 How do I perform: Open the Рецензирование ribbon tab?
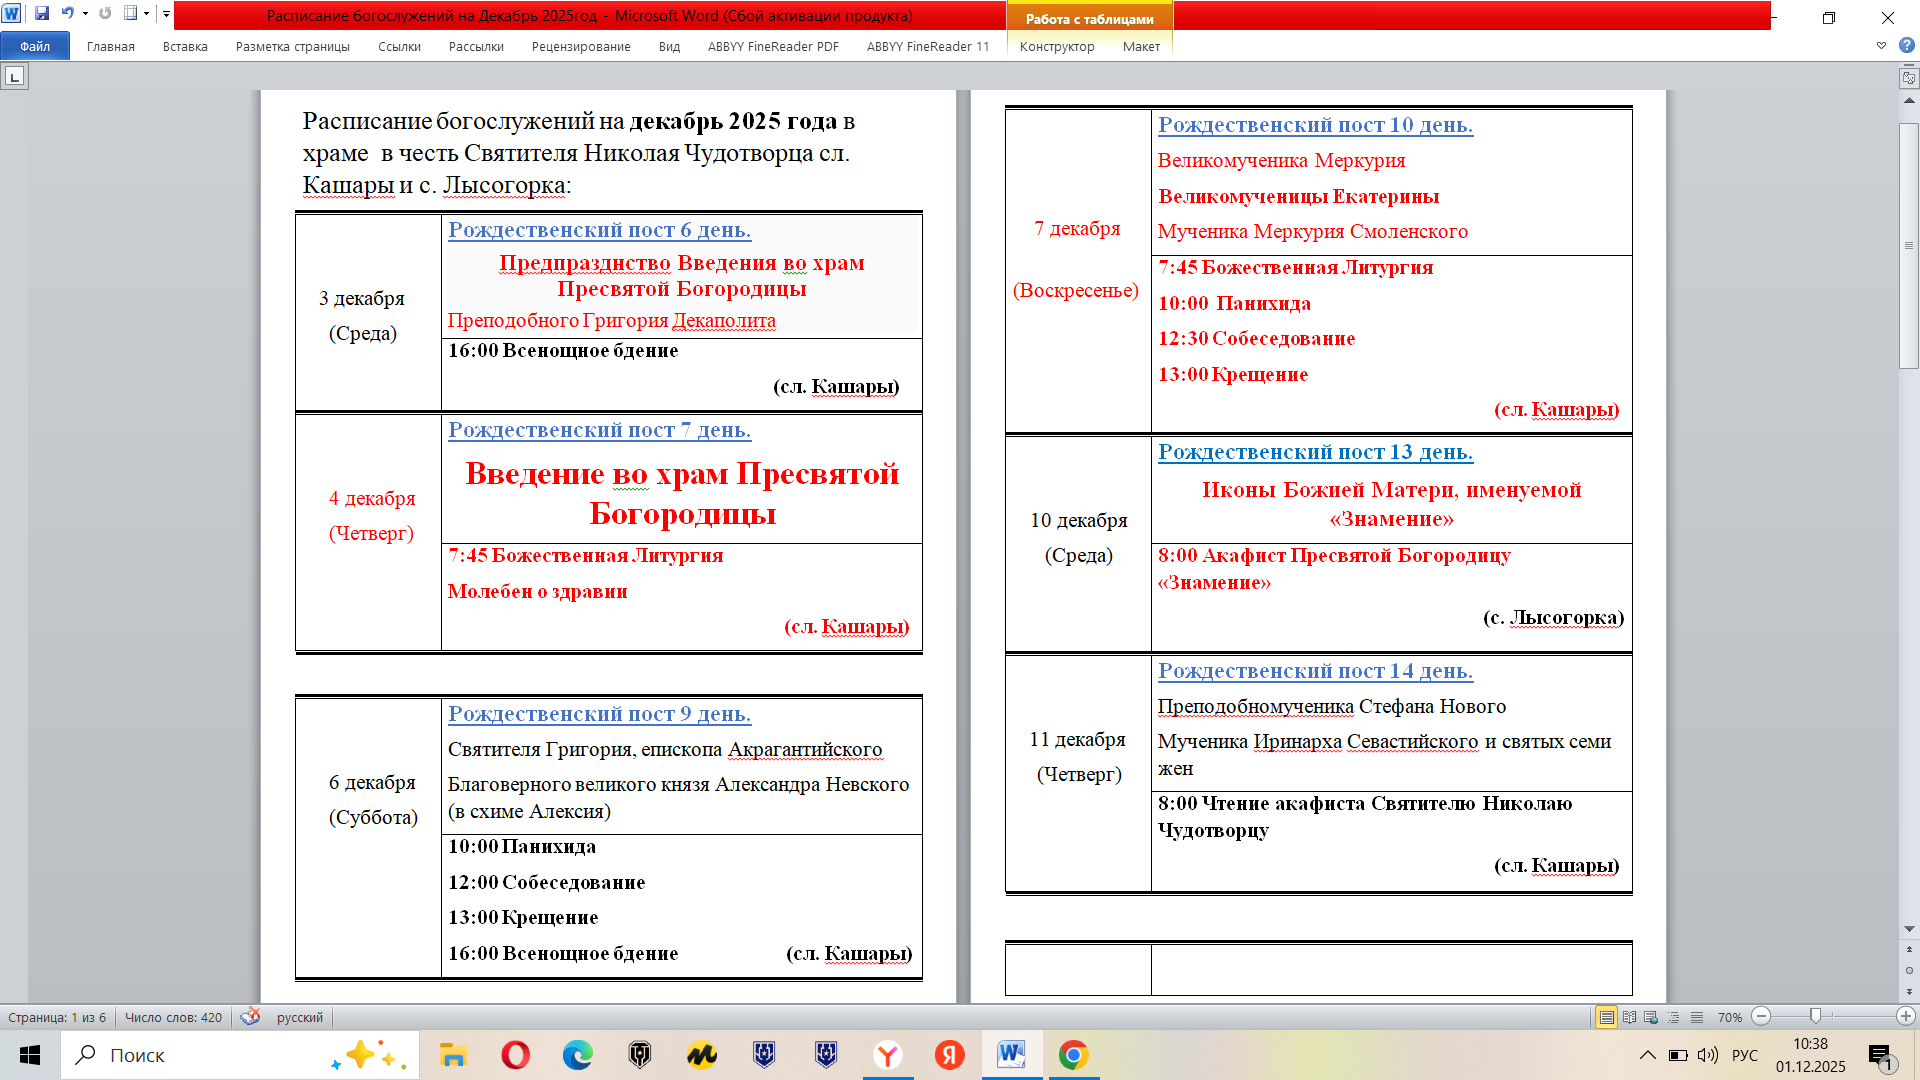(x=581, y=47)
